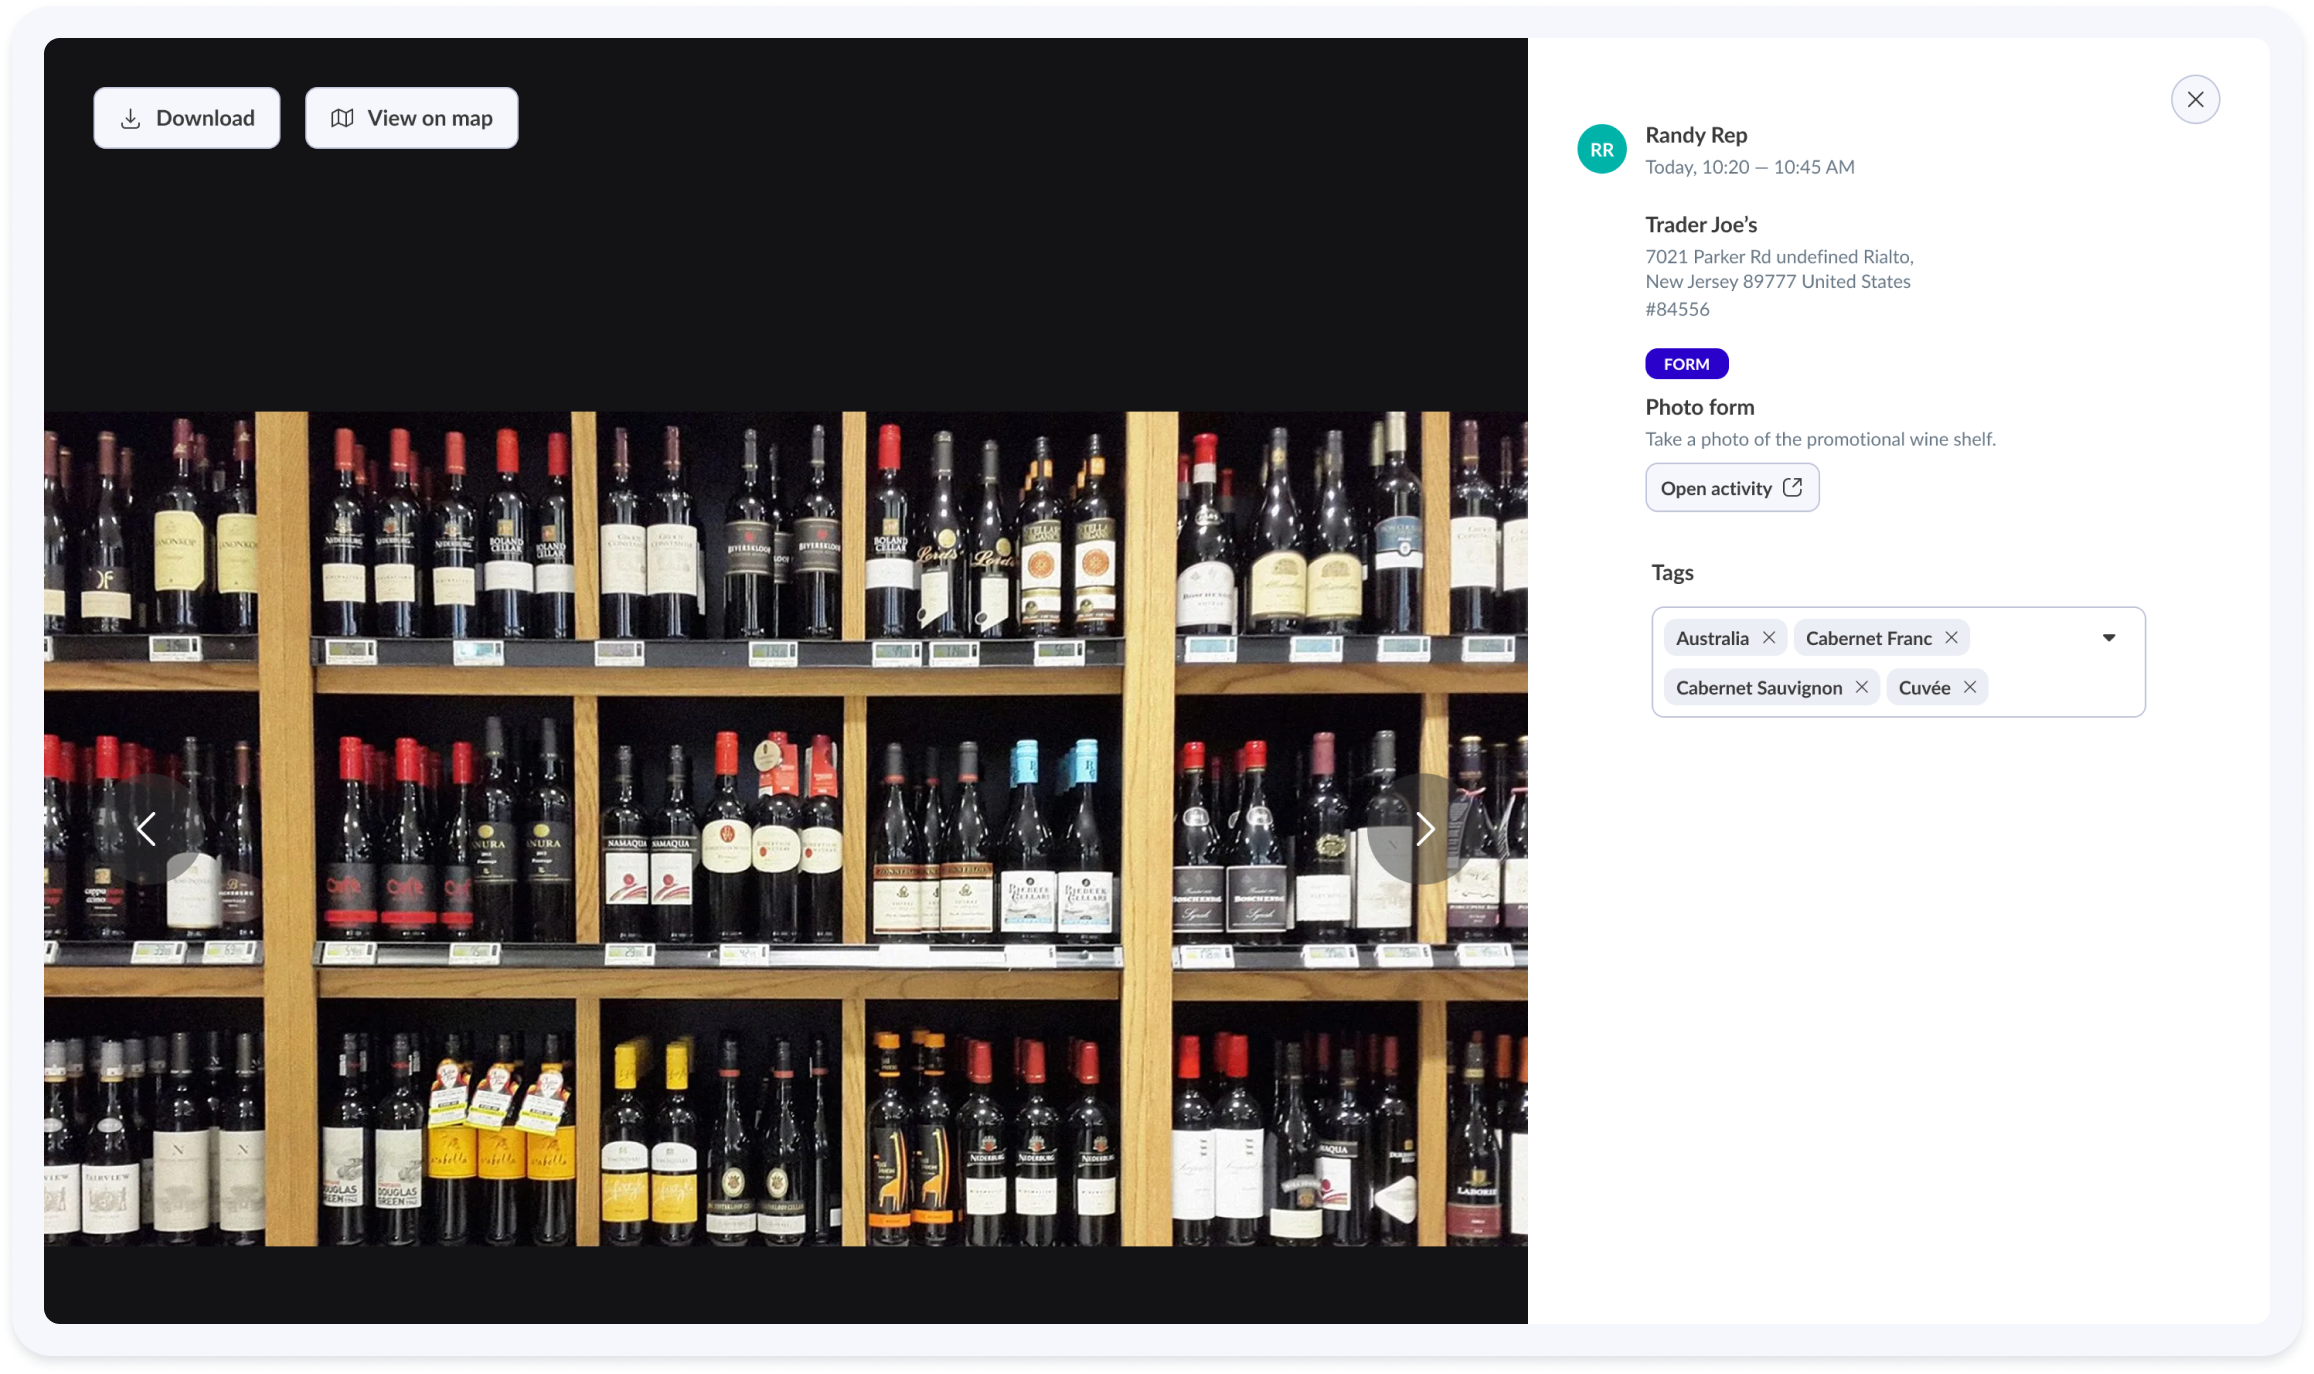
Task: Close the photo detail panel
Action: (2195, 99)
